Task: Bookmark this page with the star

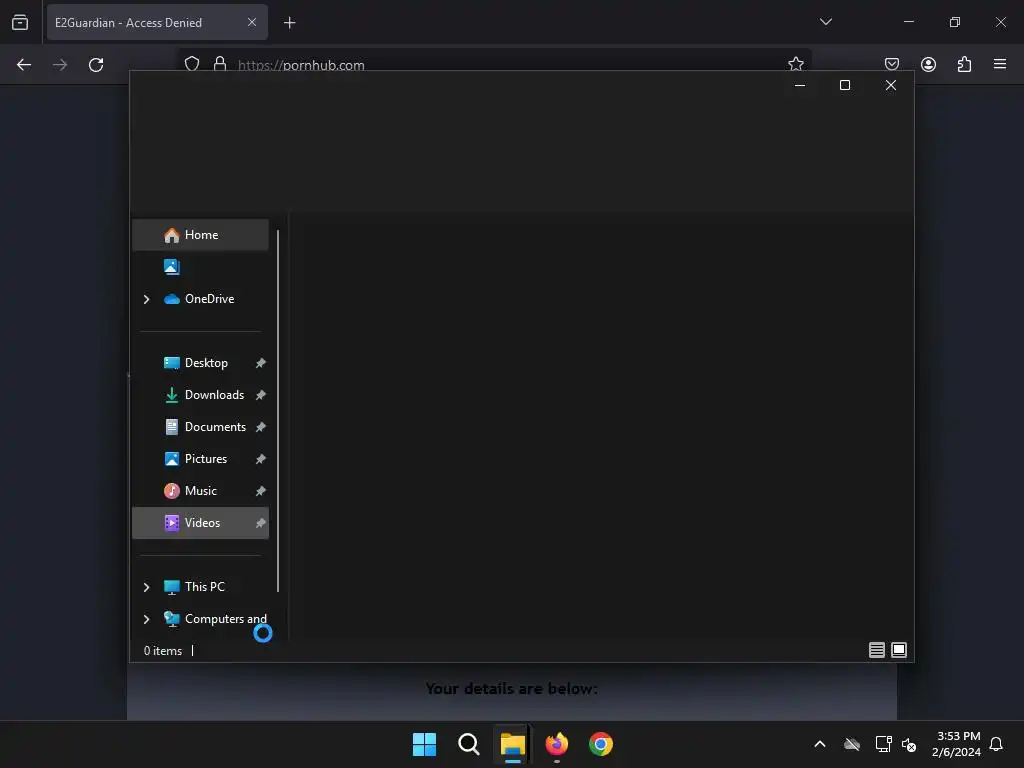Action: pos(795,63)
